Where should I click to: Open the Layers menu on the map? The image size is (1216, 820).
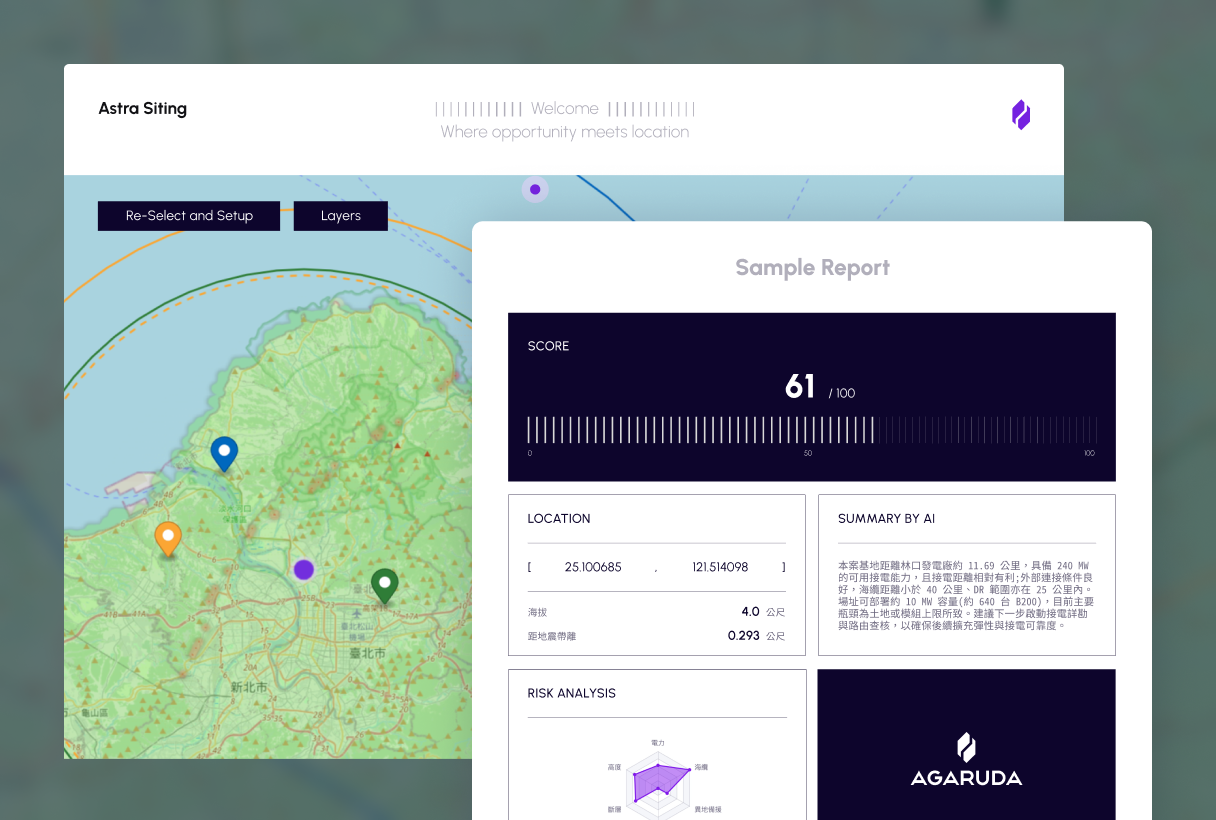[340, 216]
